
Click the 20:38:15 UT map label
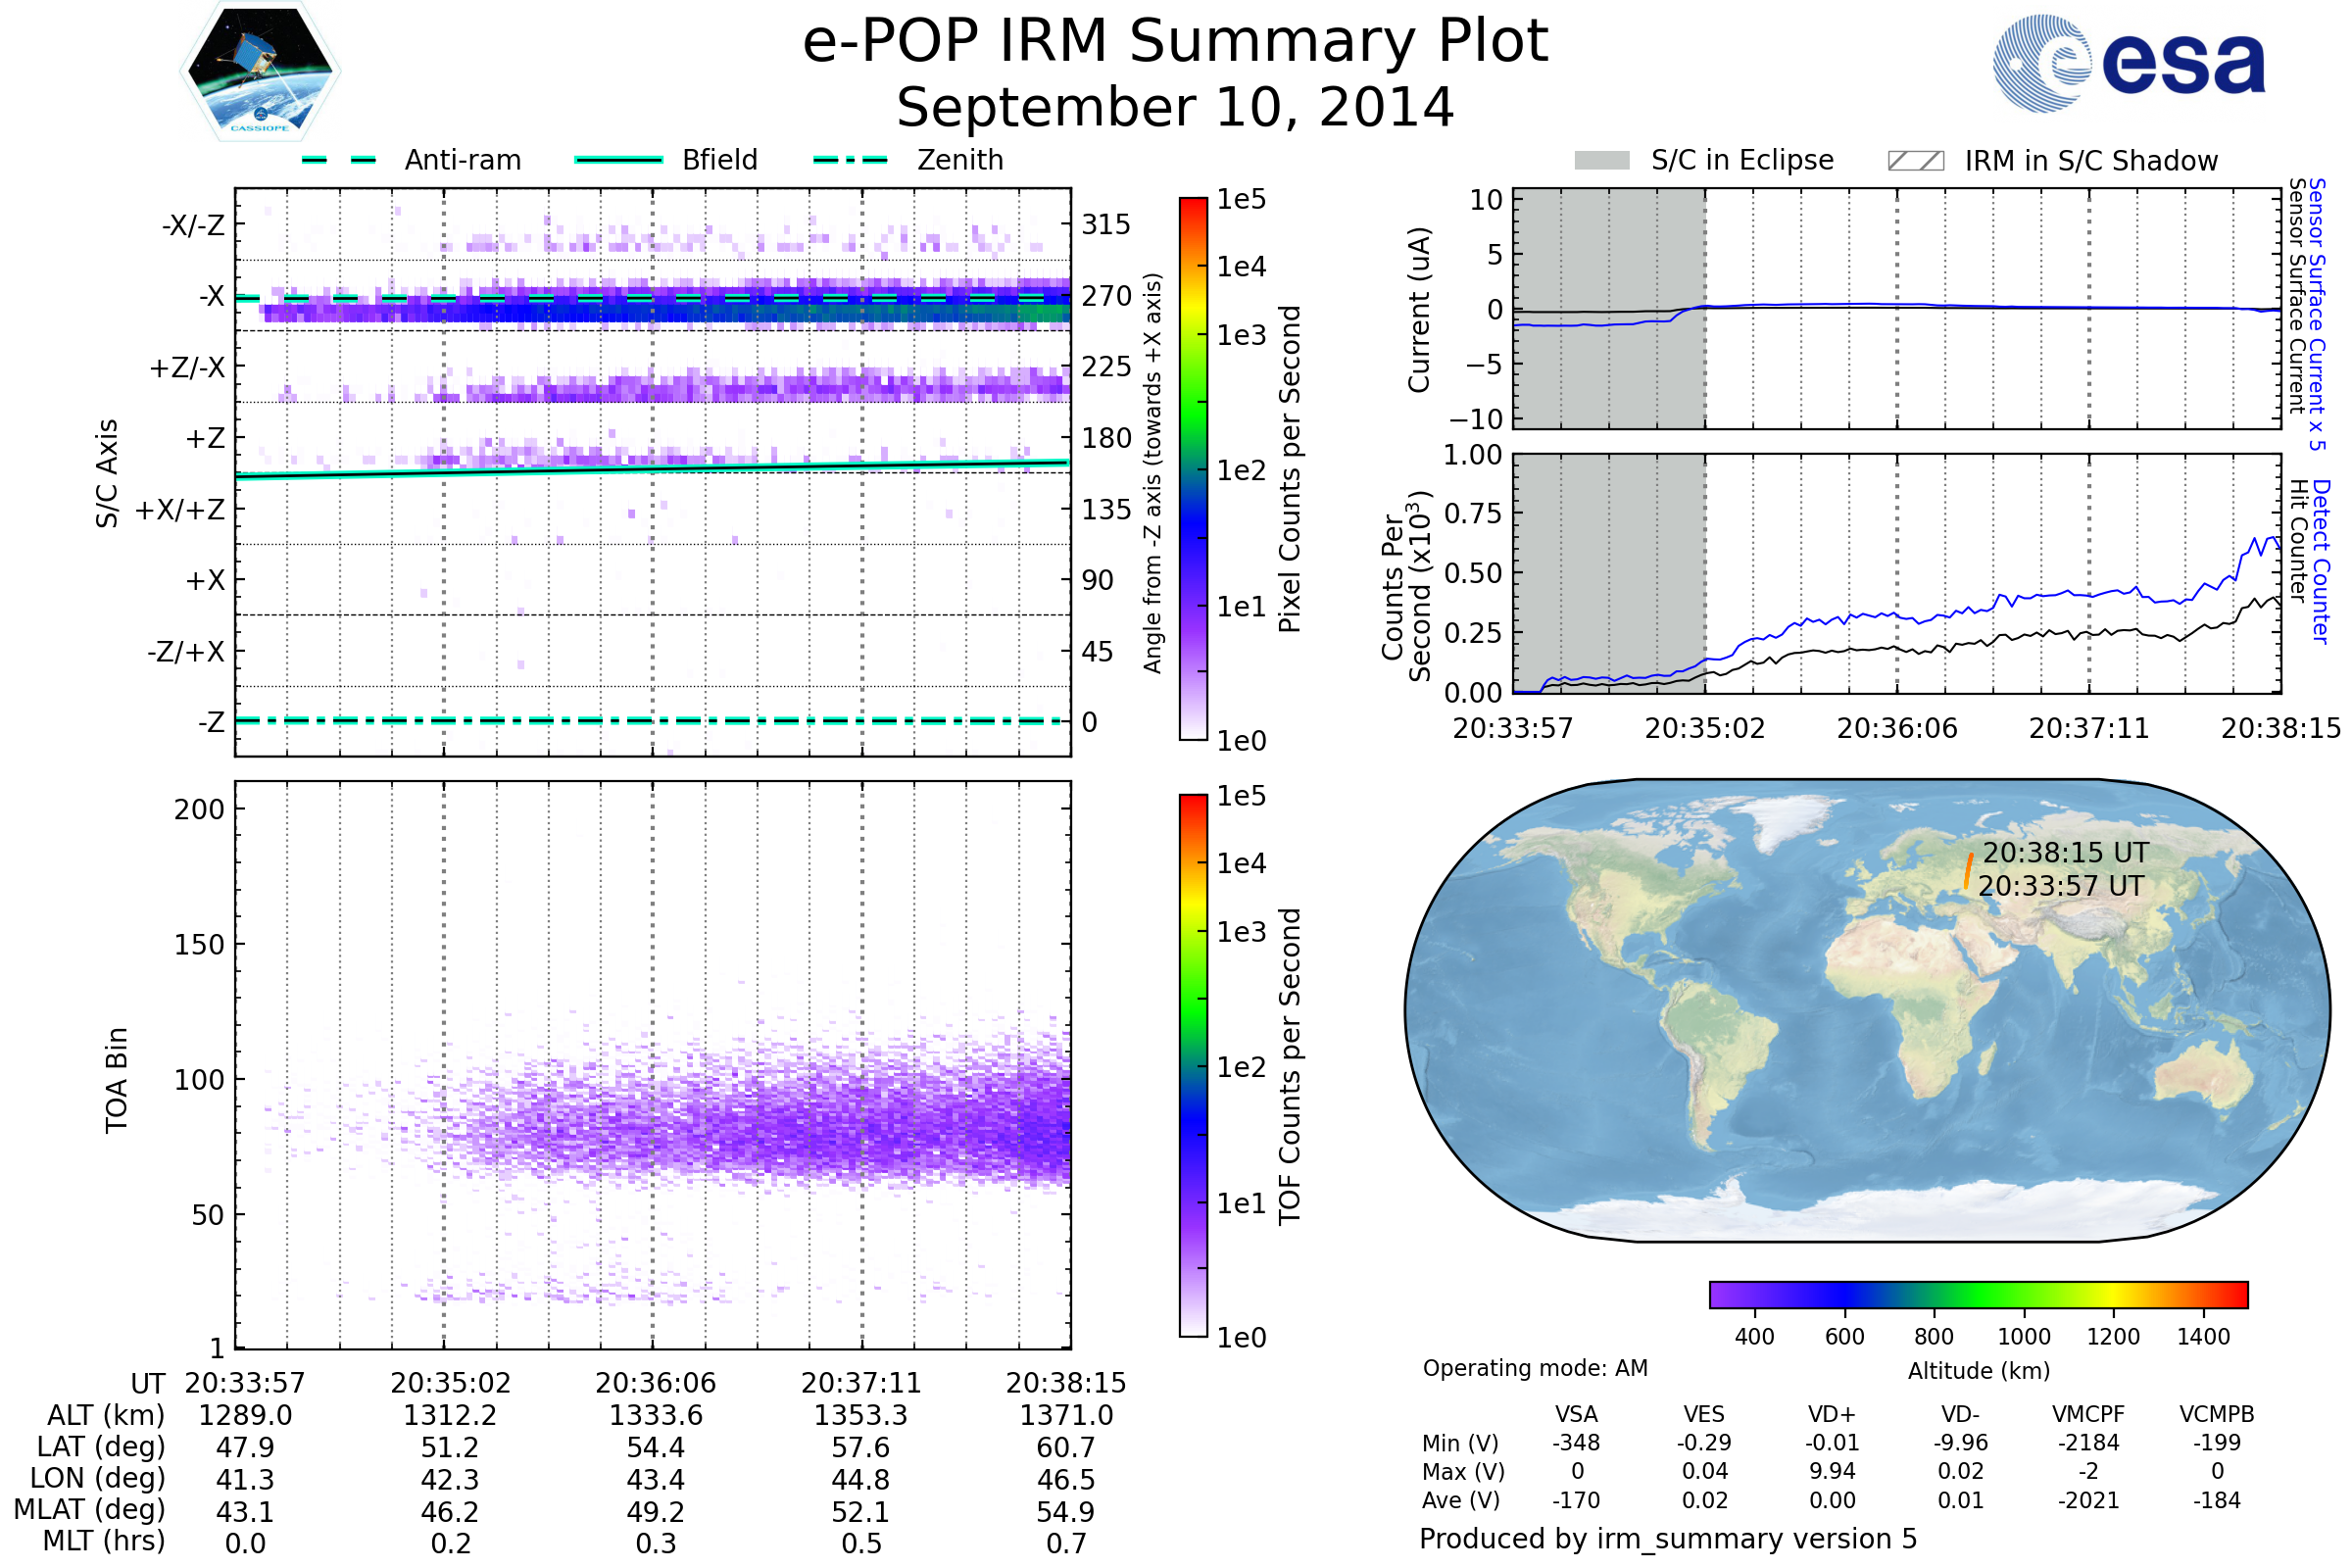[2065, 853]
